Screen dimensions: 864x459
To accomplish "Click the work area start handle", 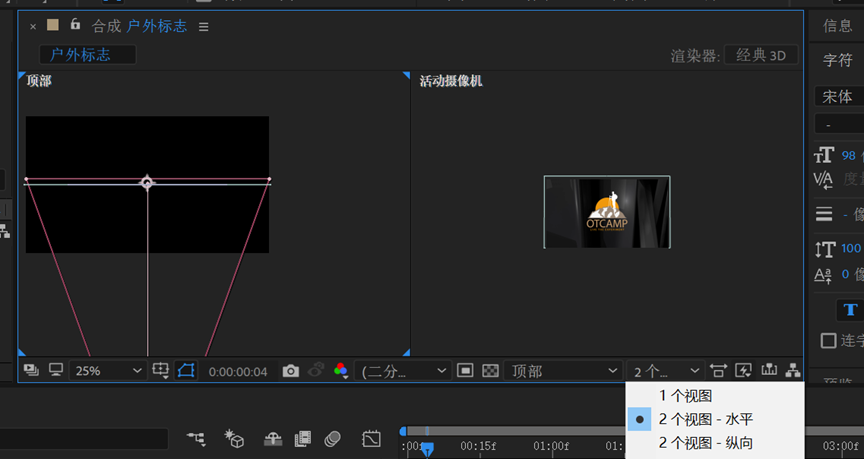I will point(403,431).
